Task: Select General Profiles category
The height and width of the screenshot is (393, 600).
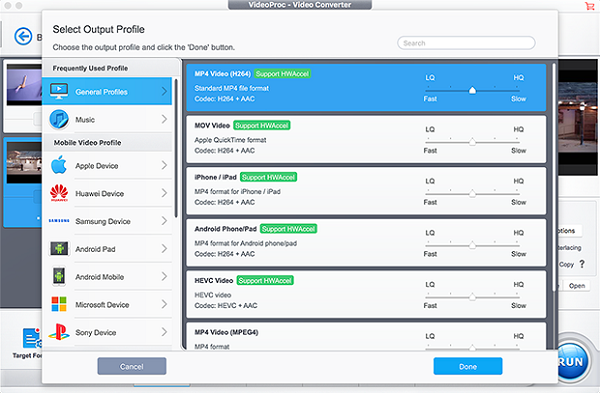Action: [x=107, y=91]
